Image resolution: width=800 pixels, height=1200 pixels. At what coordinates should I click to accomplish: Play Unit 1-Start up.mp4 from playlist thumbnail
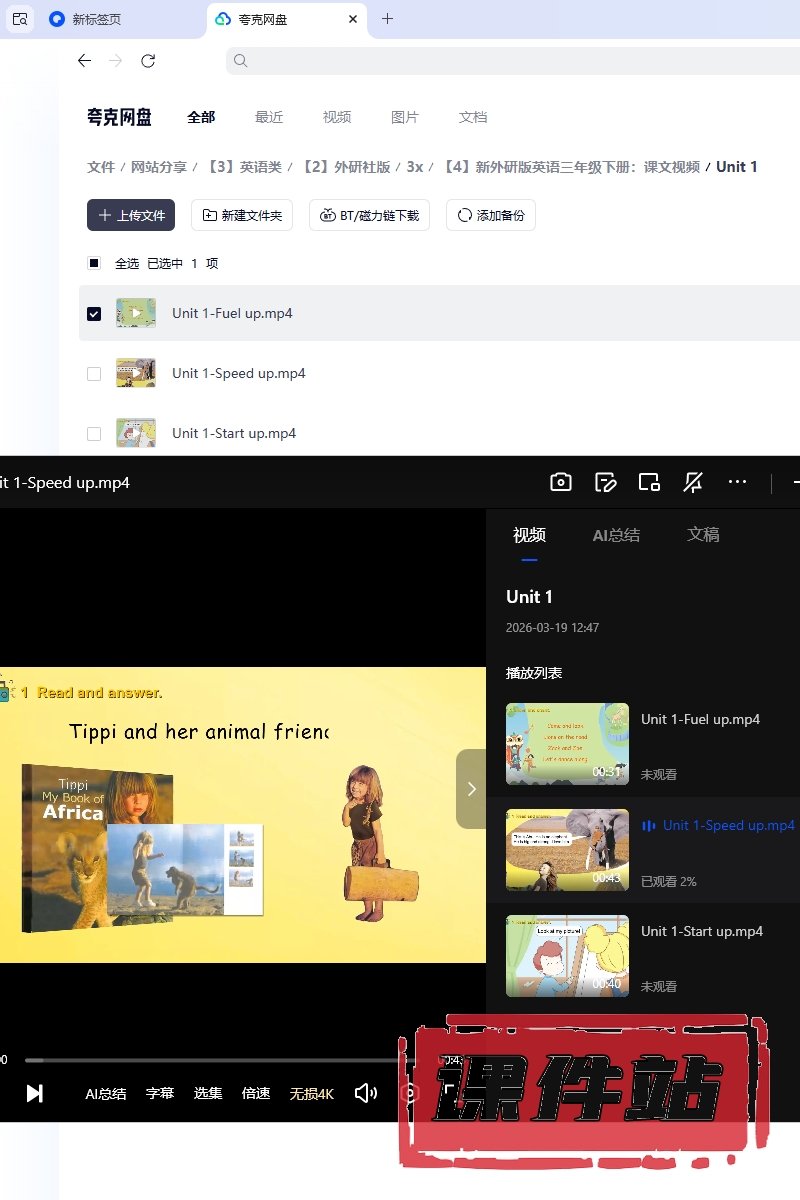point(567,955)
